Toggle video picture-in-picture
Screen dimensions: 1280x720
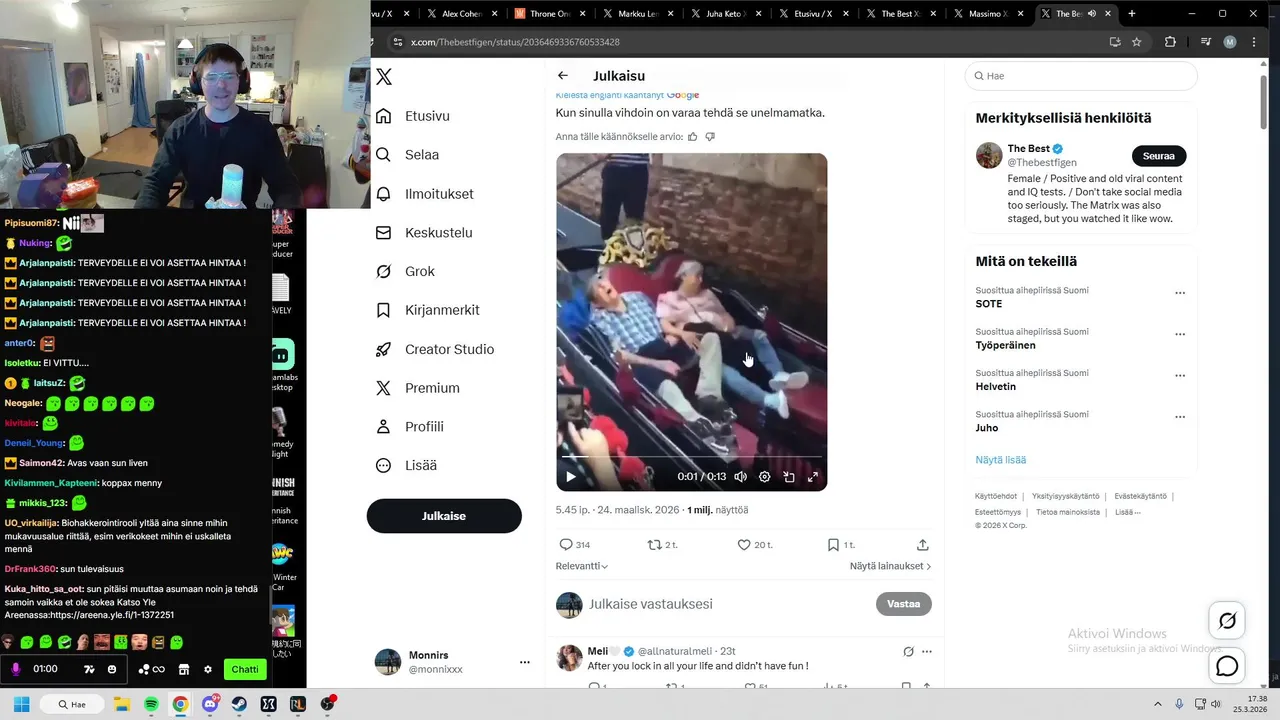pos(789,477)
